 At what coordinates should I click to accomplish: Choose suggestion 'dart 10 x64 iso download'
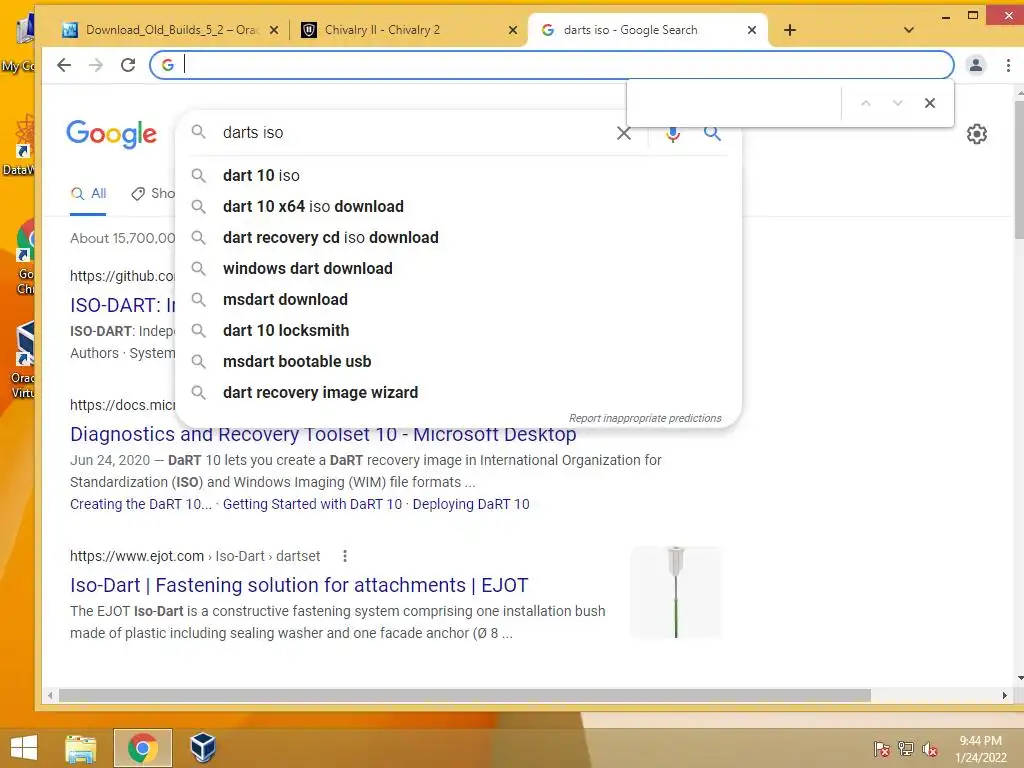click(x=458, y=206)
